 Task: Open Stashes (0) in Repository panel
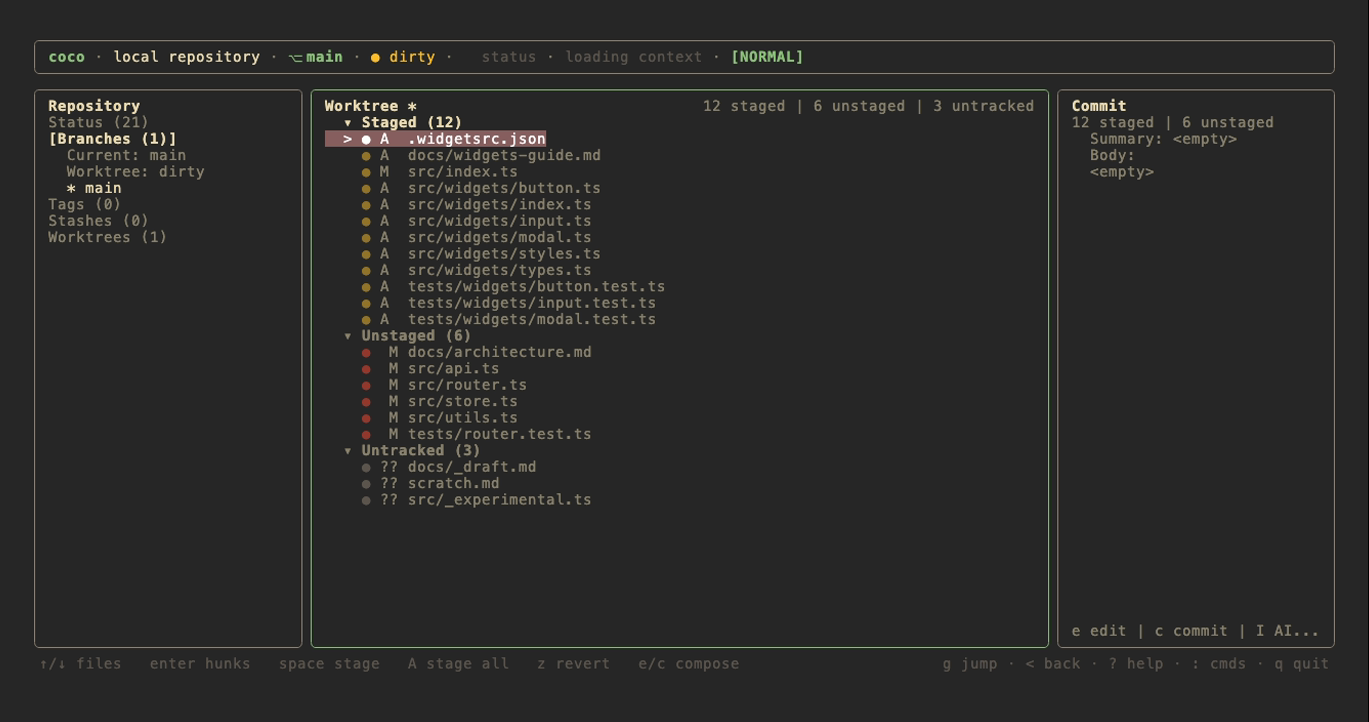pos(98,221)
